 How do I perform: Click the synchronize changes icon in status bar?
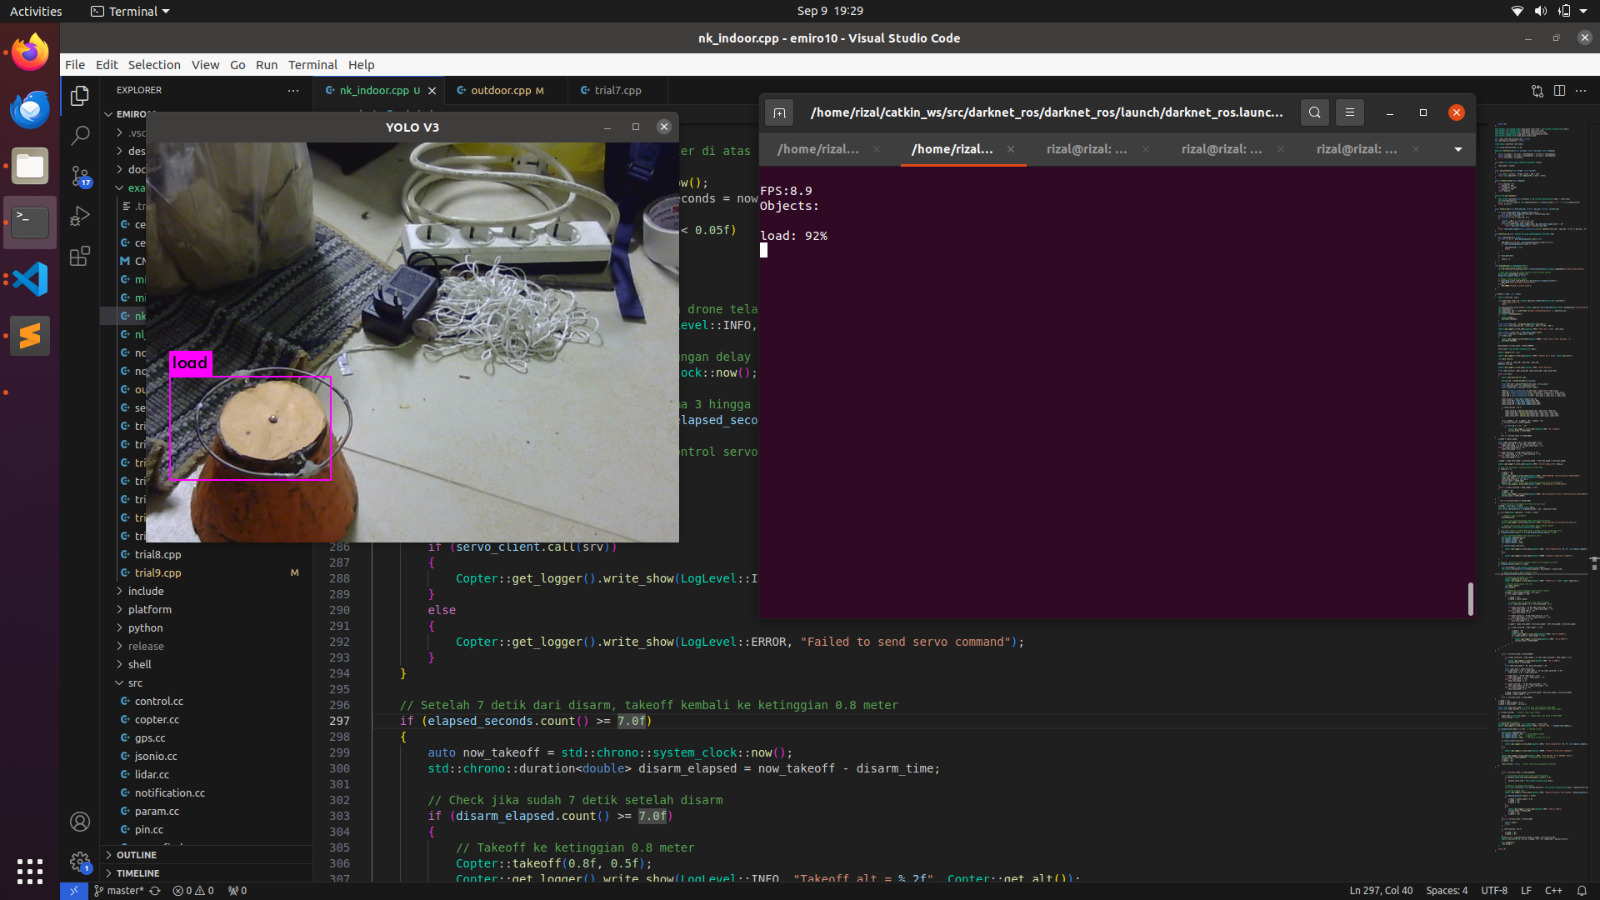pos(155,890)
